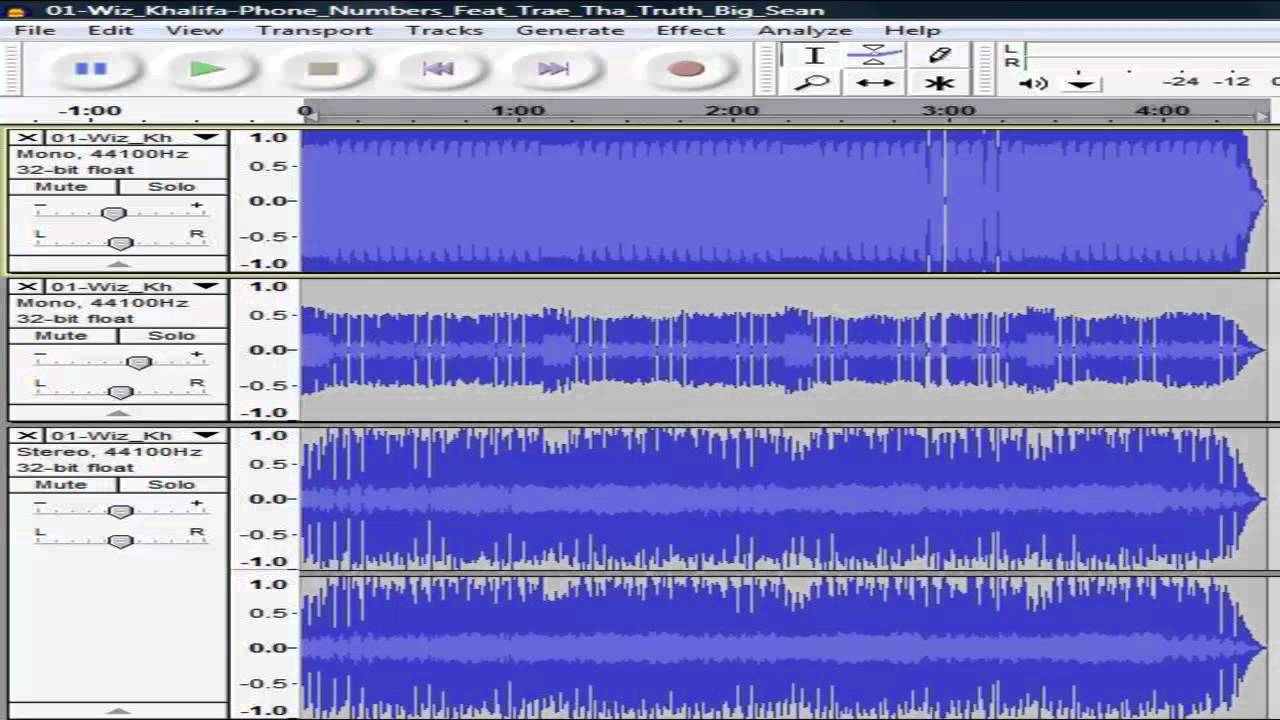Click the output speaker meter icon
The height and width of the screenshot is (720, 1280).
pyautogui.click(x=1033, y=83)
